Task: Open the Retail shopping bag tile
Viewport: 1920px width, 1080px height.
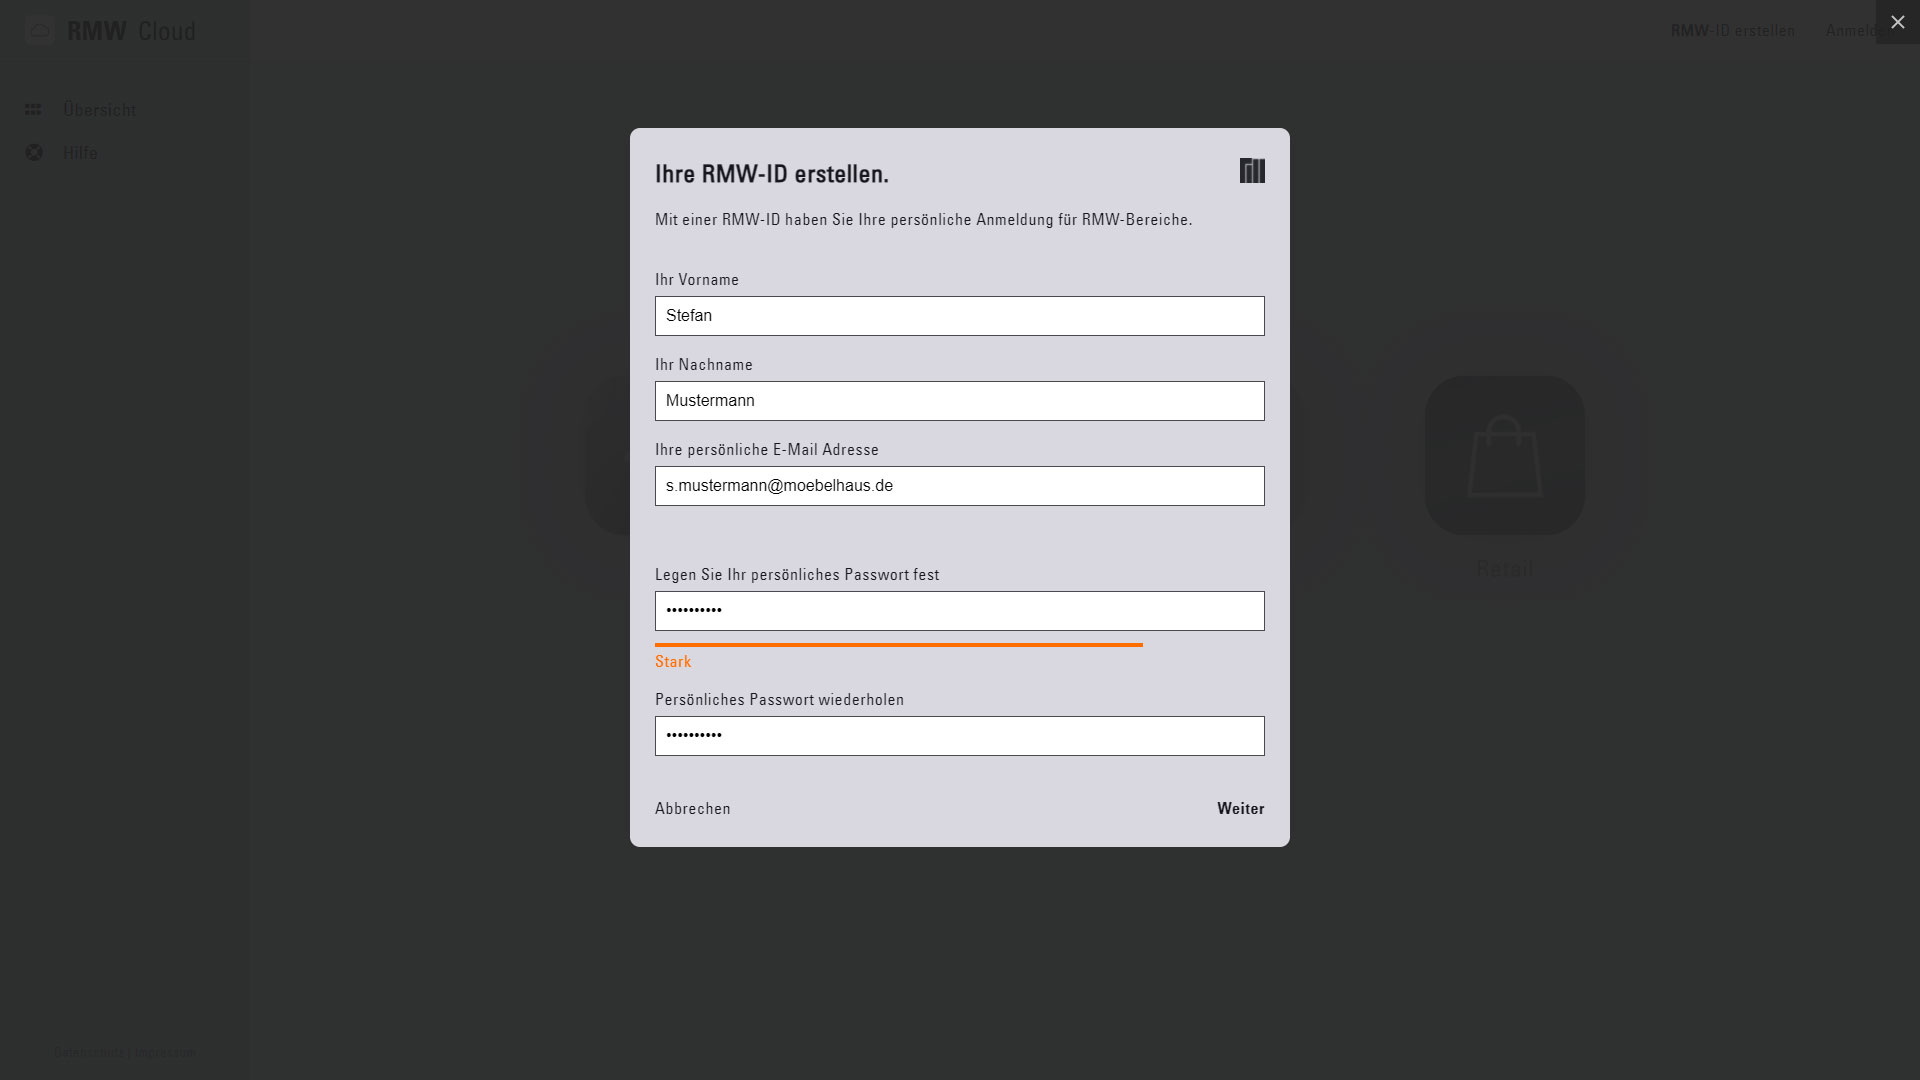Action: [x=1504, y=455]
